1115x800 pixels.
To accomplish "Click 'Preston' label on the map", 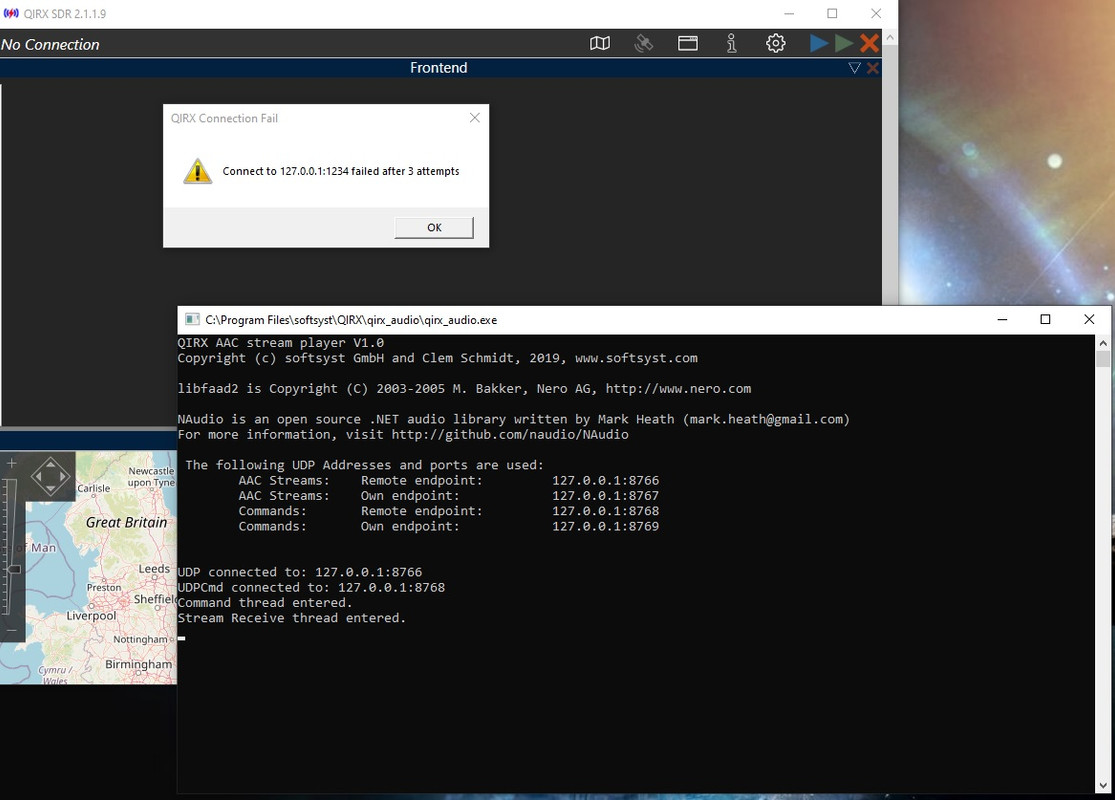I will (x=104, y=587).
